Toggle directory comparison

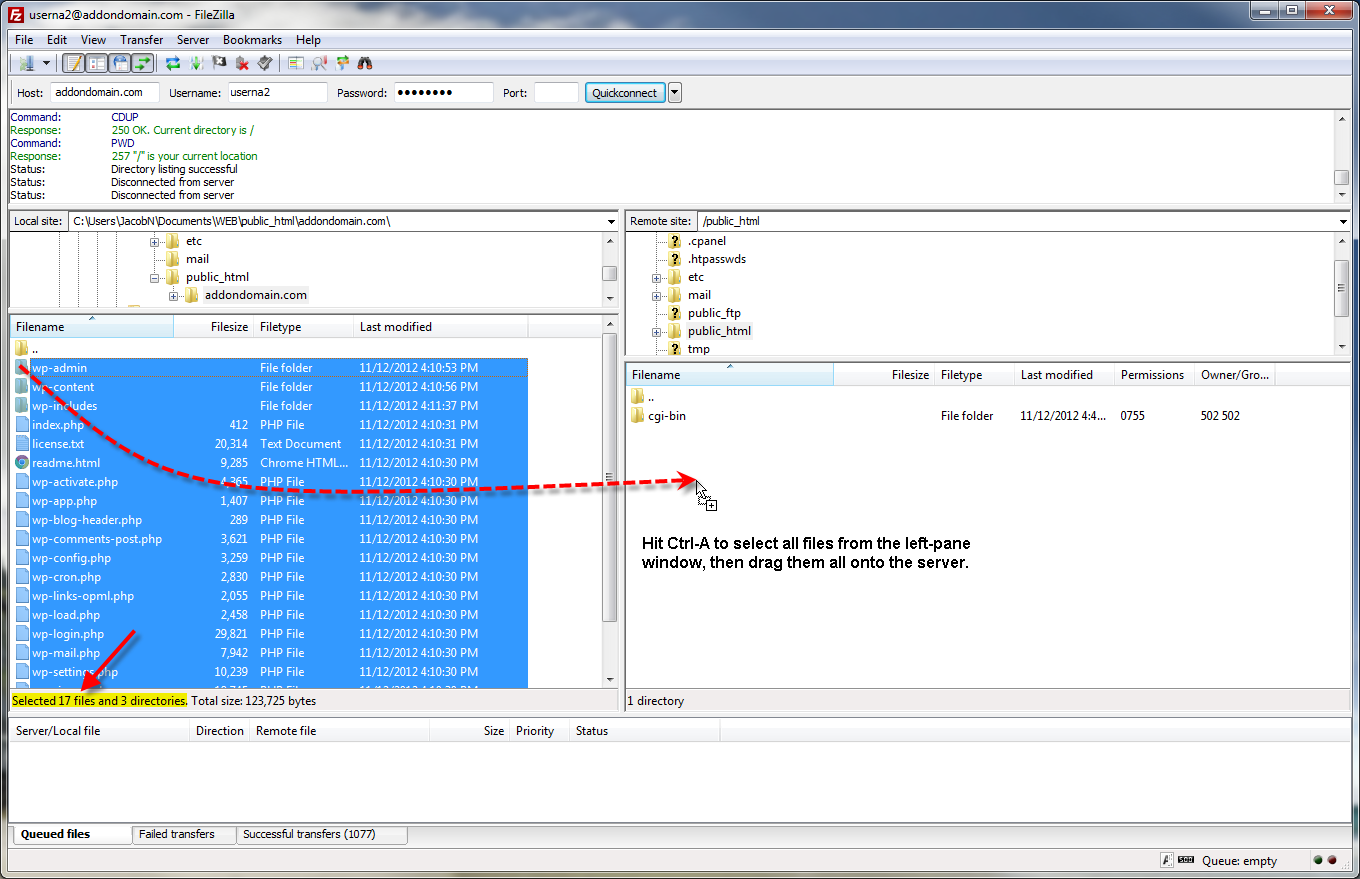coord(319,63)
